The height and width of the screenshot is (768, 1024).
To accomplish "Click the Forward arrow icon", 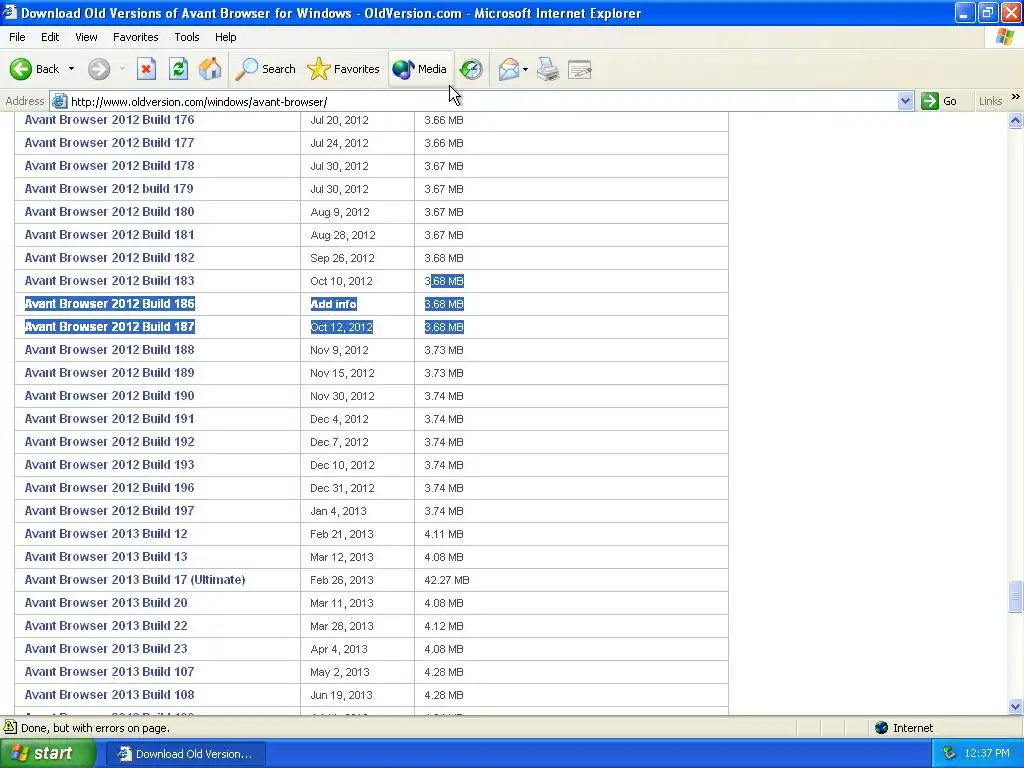I will [99, 69].
